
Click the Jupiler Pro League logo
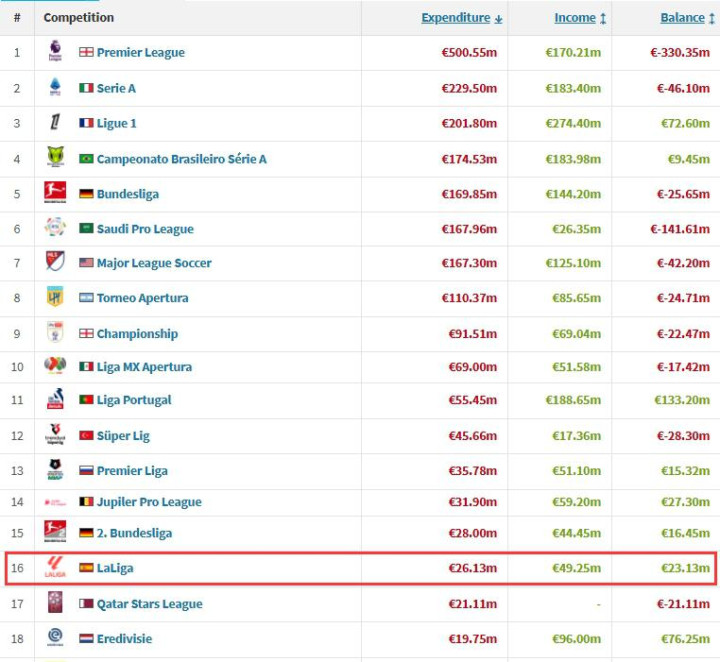[55, 502]
